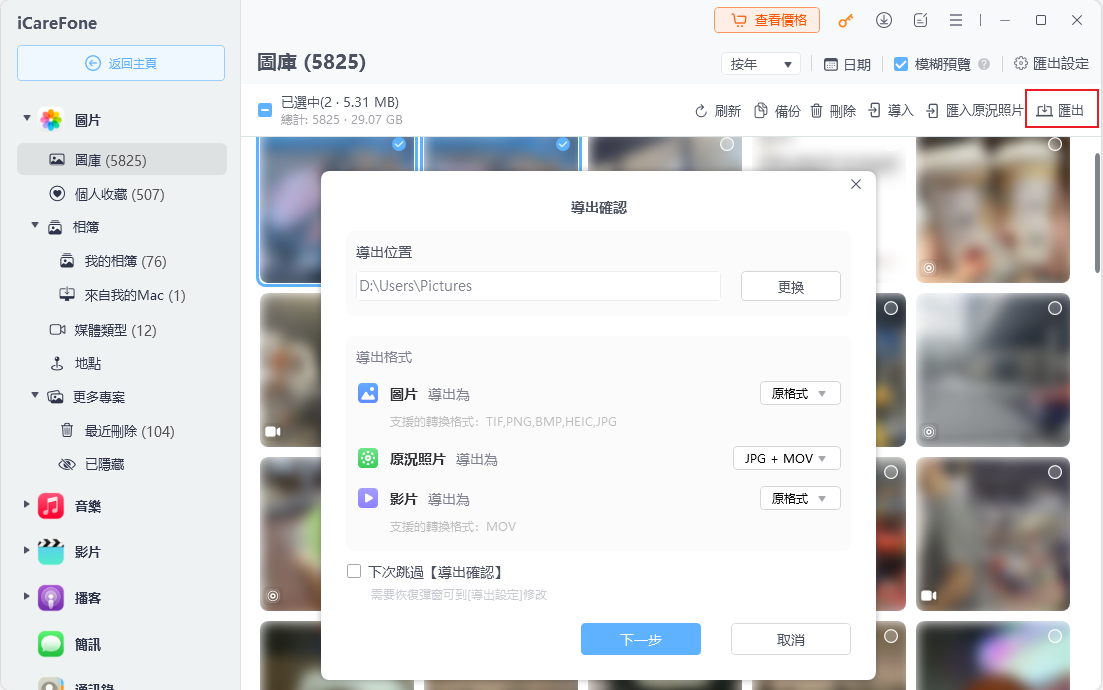Expand the 播客 section arrow
1103x690 pixels.
[x=27, y=596]
